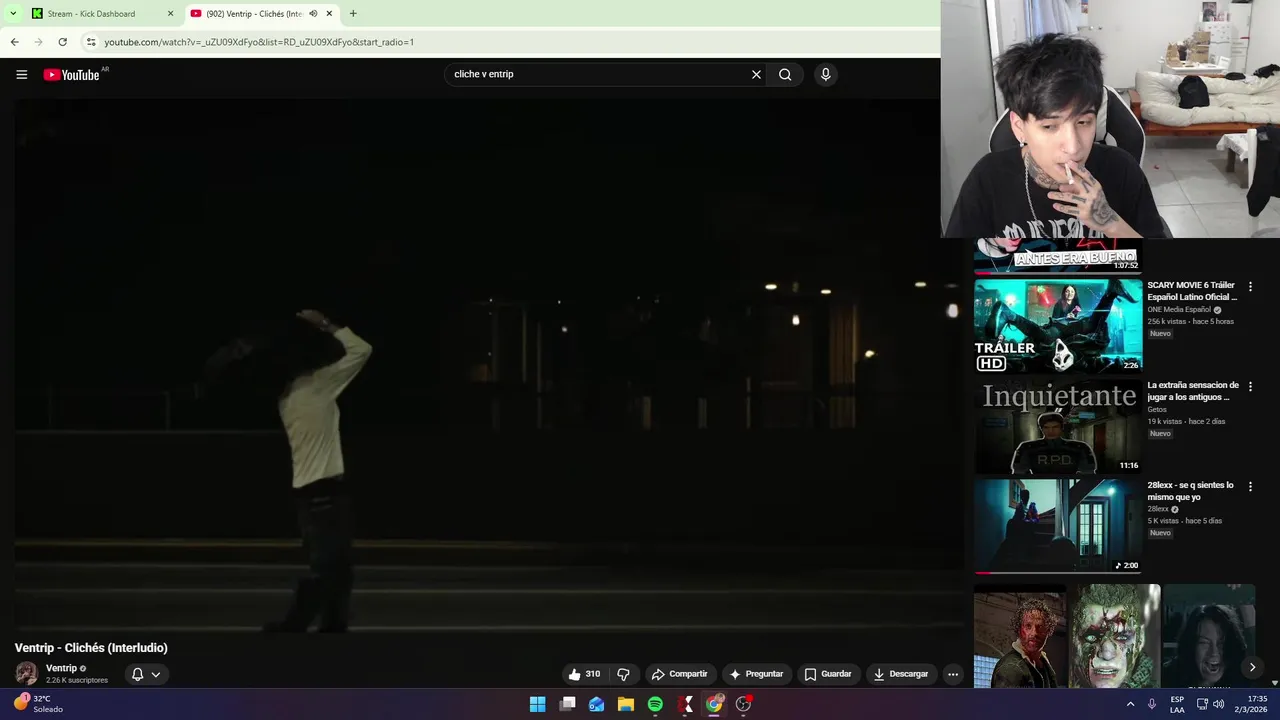
Task: Reload the current page
Action: pyautogui.click(x=62, y=42)
